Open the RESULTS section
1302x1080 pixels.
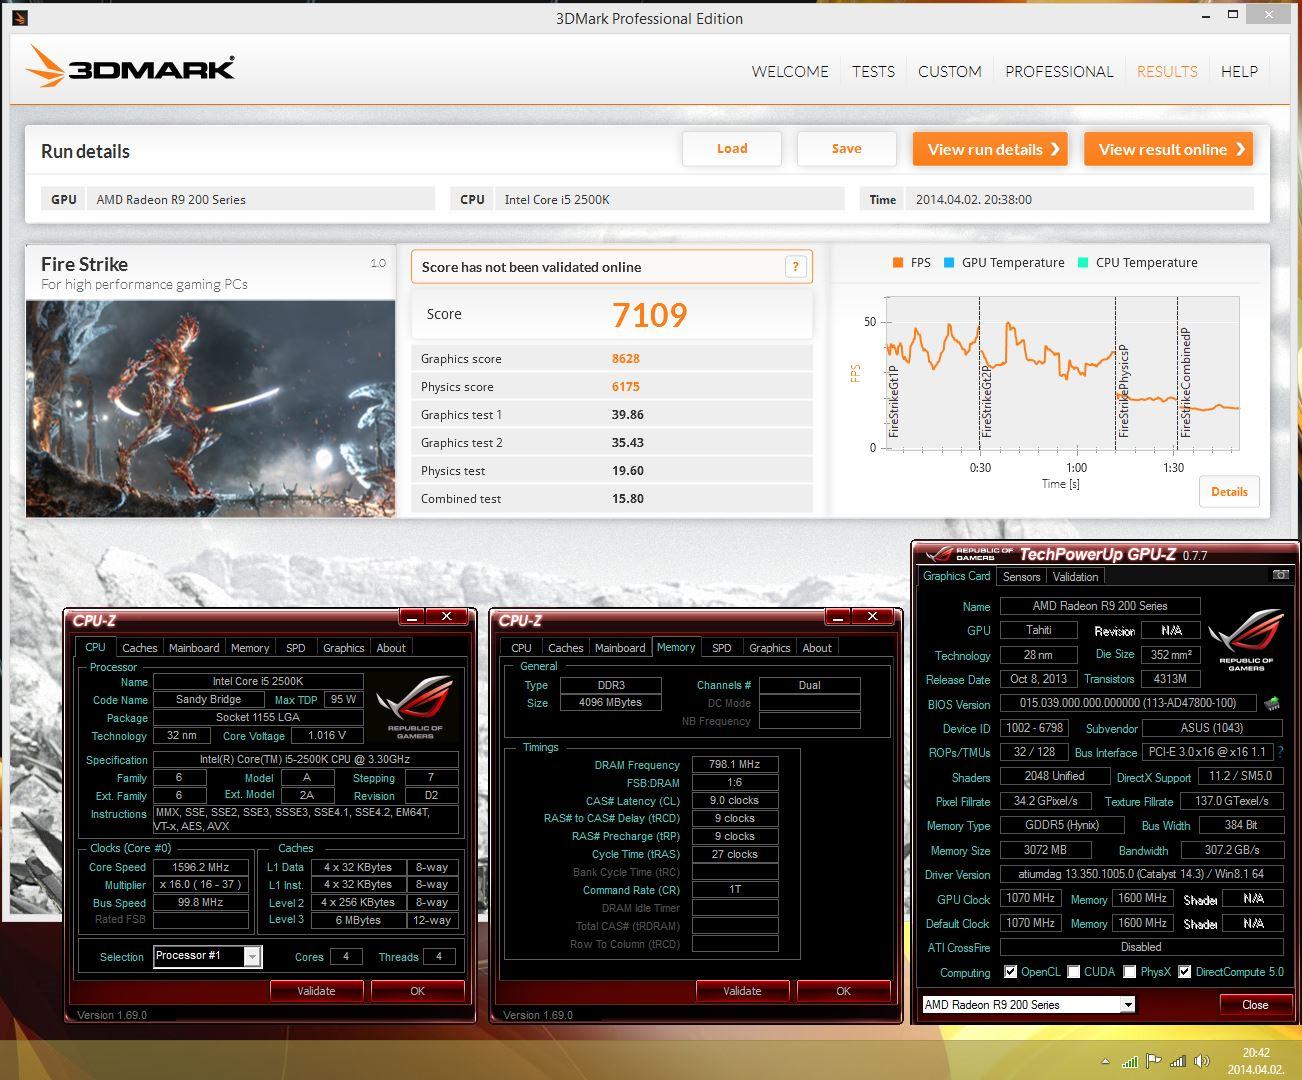[x=1167, y=71]
